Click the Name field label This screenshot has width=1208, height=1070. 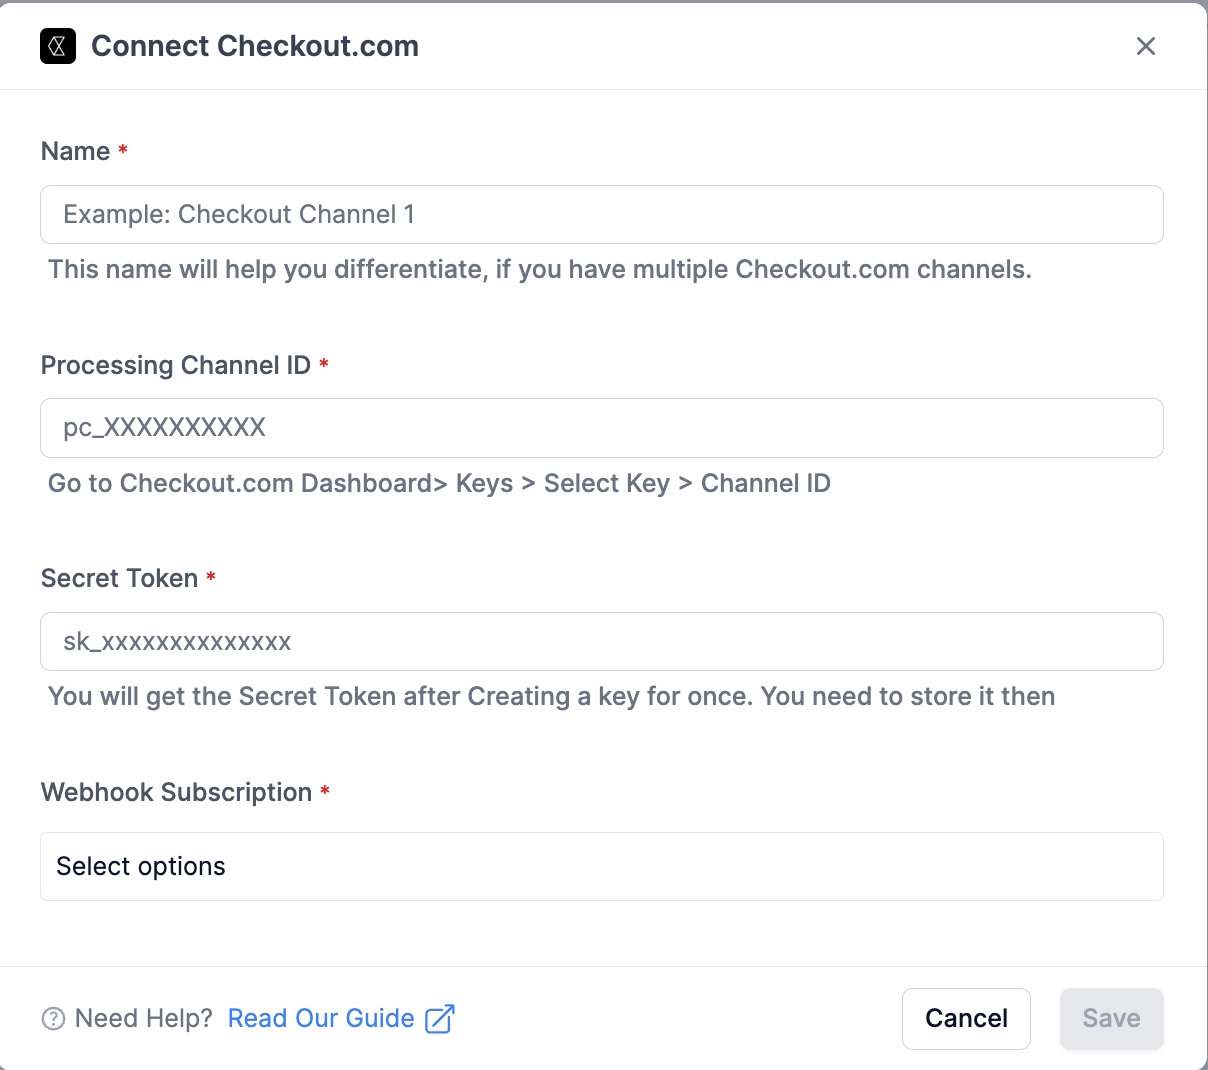[75, 151]
